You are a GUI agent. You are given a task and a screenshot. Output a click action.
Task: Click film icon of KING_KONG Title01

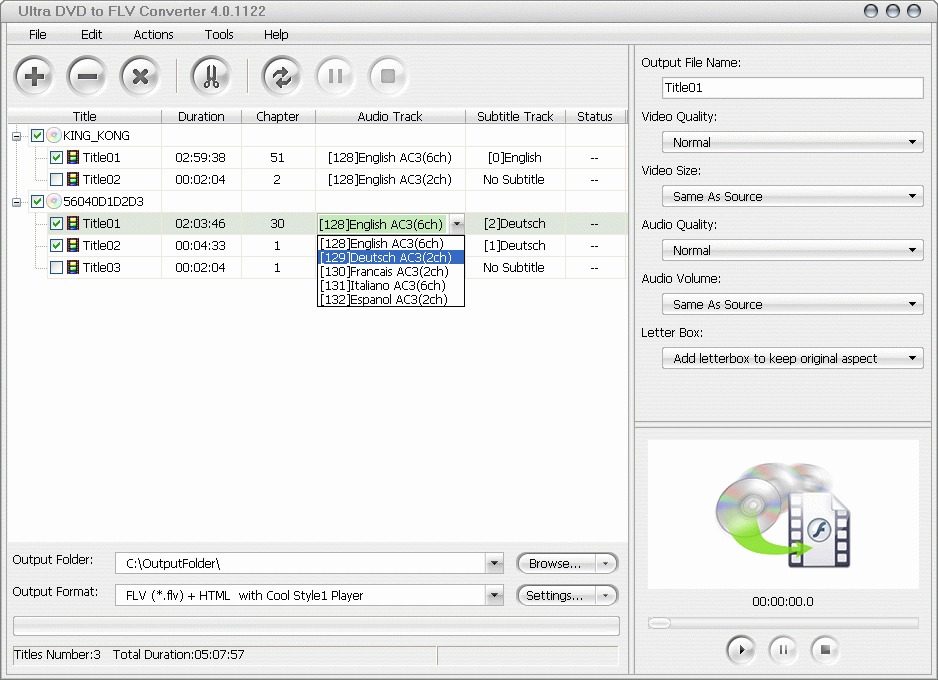[x=73, y=157]
